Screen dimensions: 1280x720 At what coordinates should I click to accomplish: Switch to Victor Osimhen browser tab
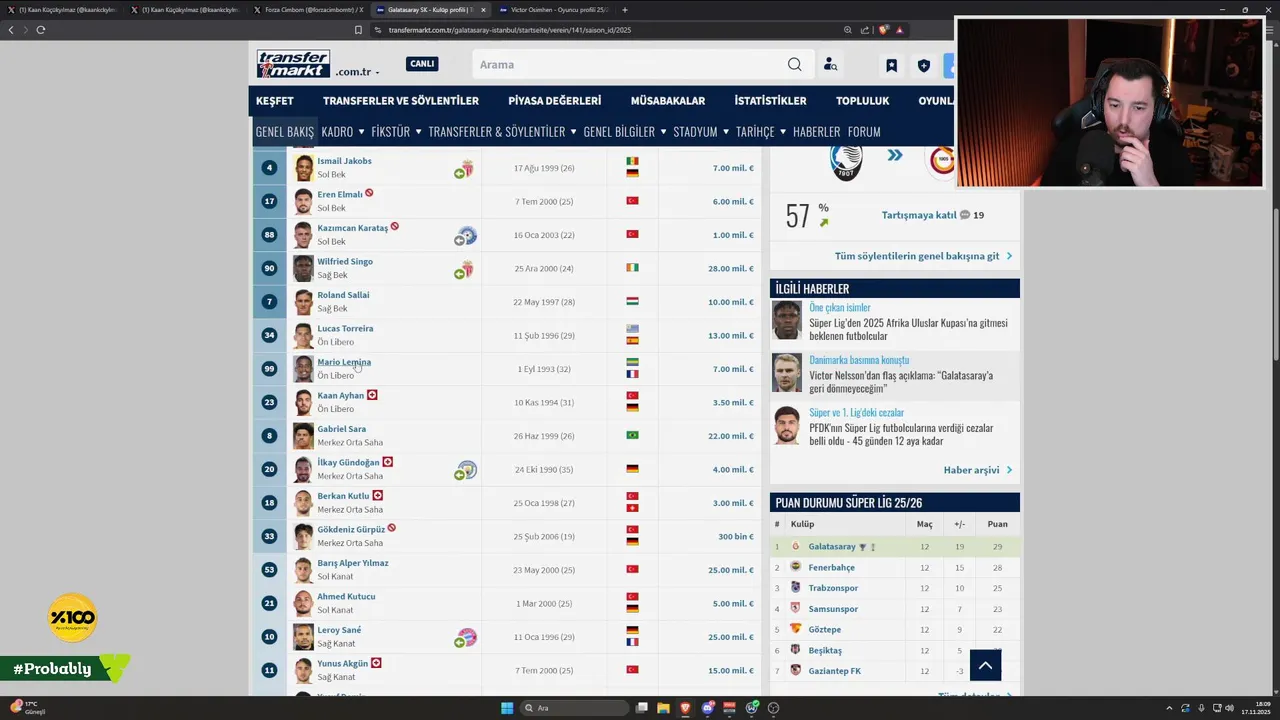tap(555, 10)
